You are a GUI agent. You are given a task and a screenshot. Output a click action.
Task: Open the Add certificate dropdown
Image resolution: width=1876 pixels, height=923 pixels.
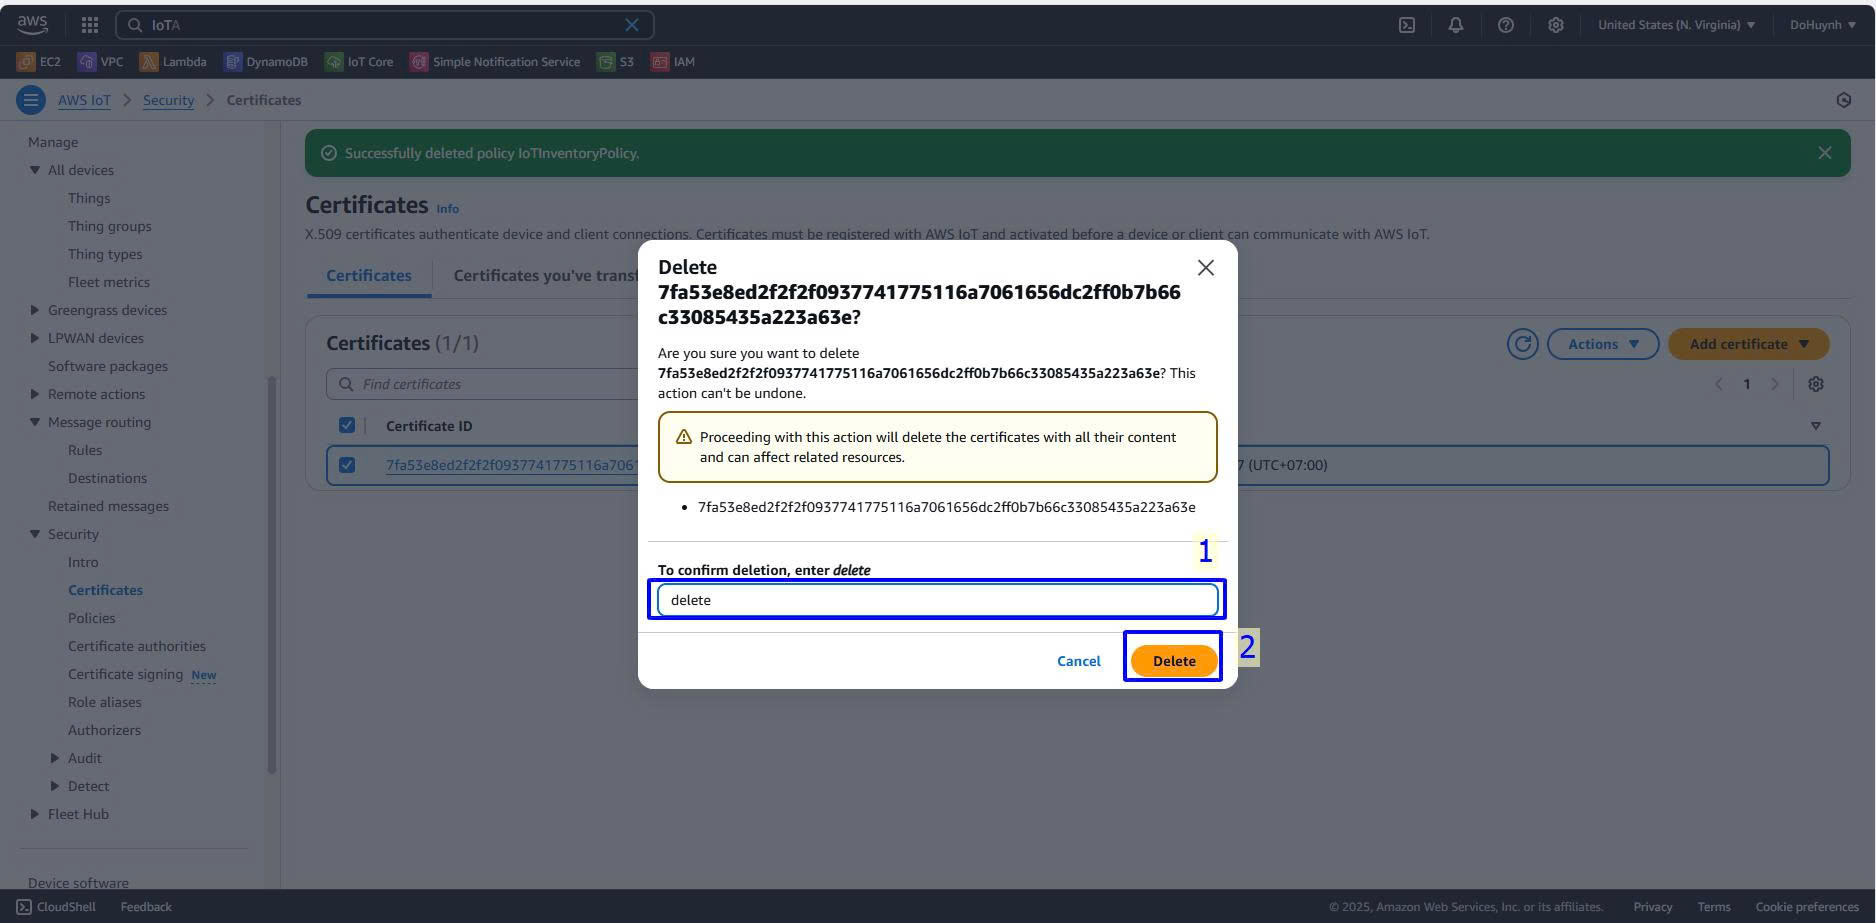coord(1748,344)
